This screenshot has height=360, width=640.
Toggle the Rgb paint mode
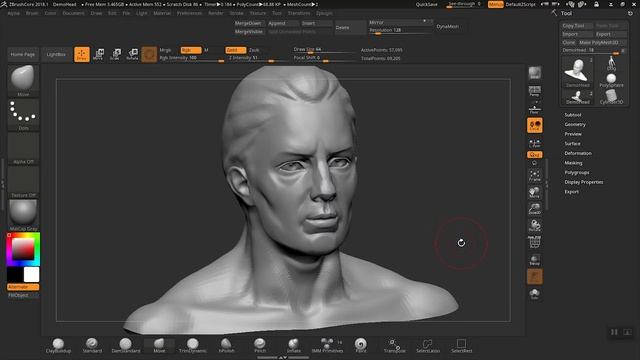point(191,50)
